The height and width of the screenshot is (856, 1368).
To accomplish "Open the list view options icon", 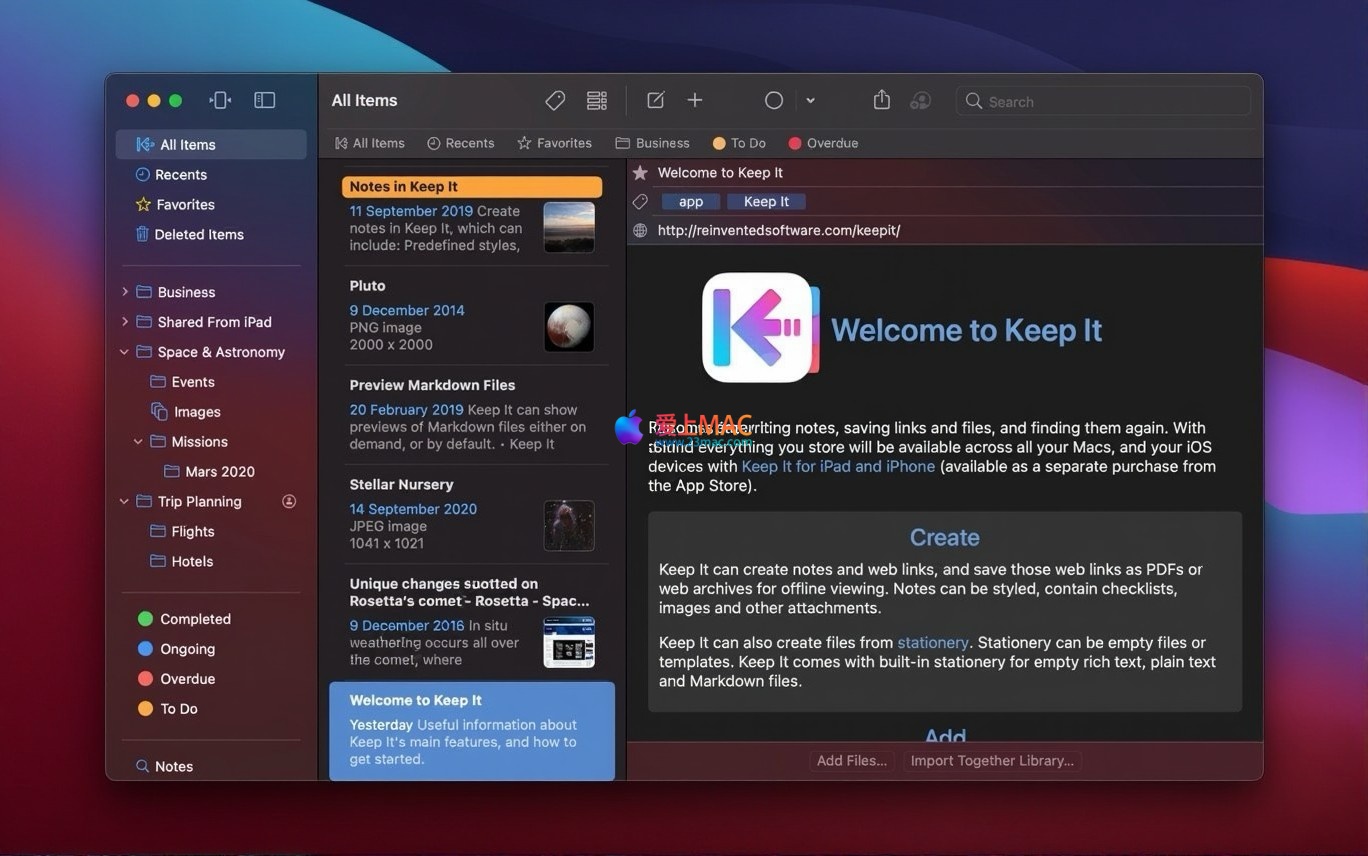I will (x=597, y=101).
